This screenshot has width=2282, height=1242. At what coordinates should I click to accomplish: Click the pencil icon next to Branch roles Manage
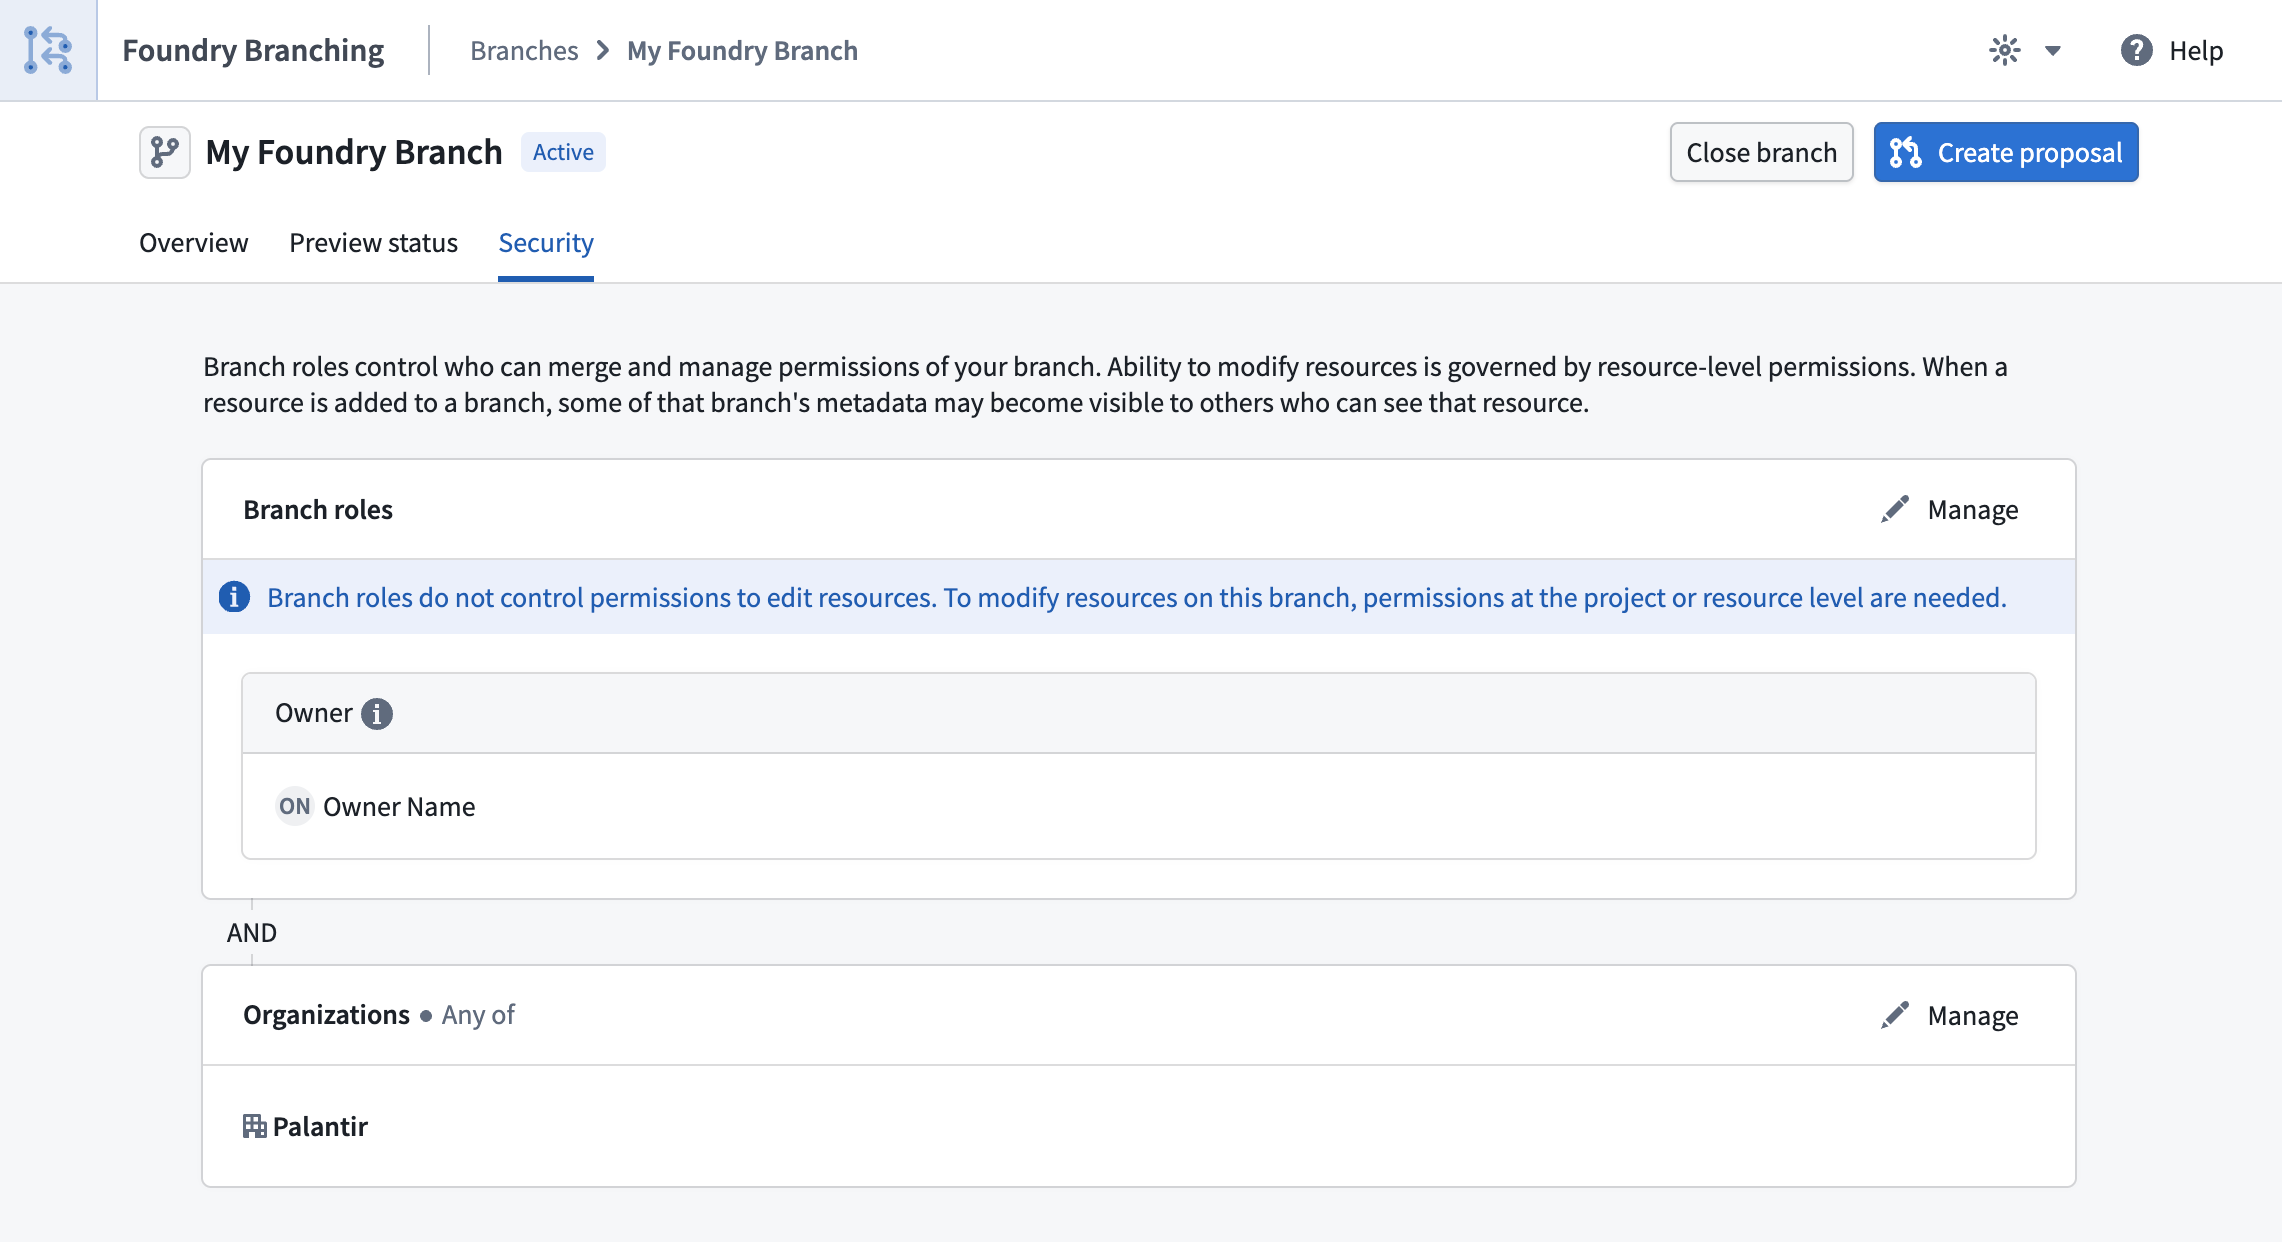[x=1895, y=509]
